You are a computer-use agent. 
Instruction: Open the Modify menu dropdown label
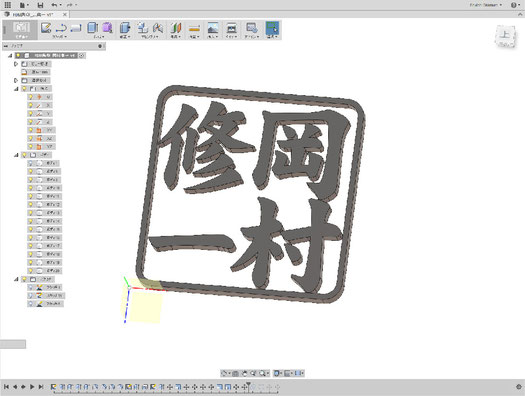(125, 36)
